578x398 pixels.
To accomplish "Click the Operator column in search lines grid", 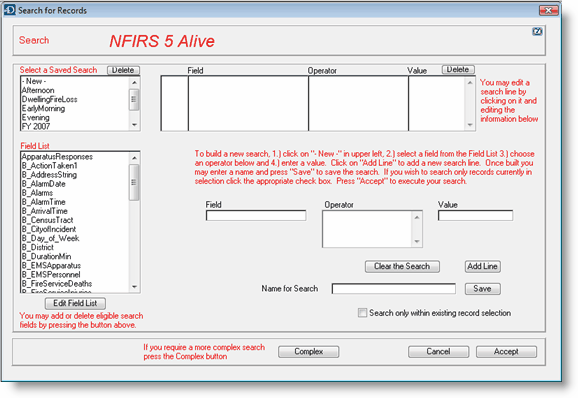I will tap(358, 104).
